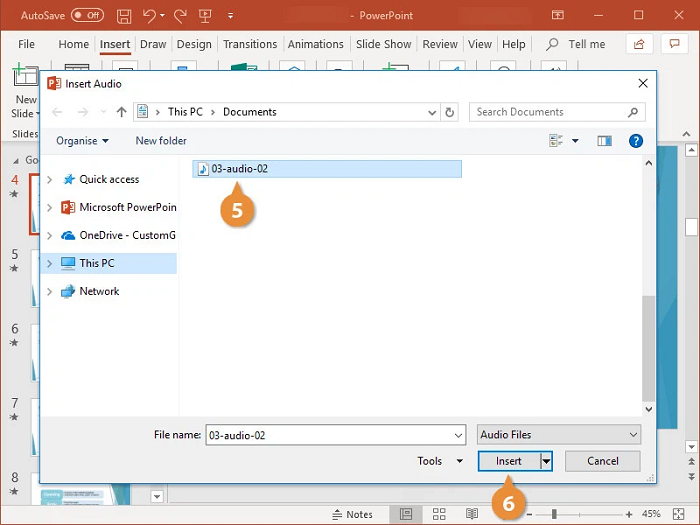Open the Slide Show ribbon tab

point(383,44)
